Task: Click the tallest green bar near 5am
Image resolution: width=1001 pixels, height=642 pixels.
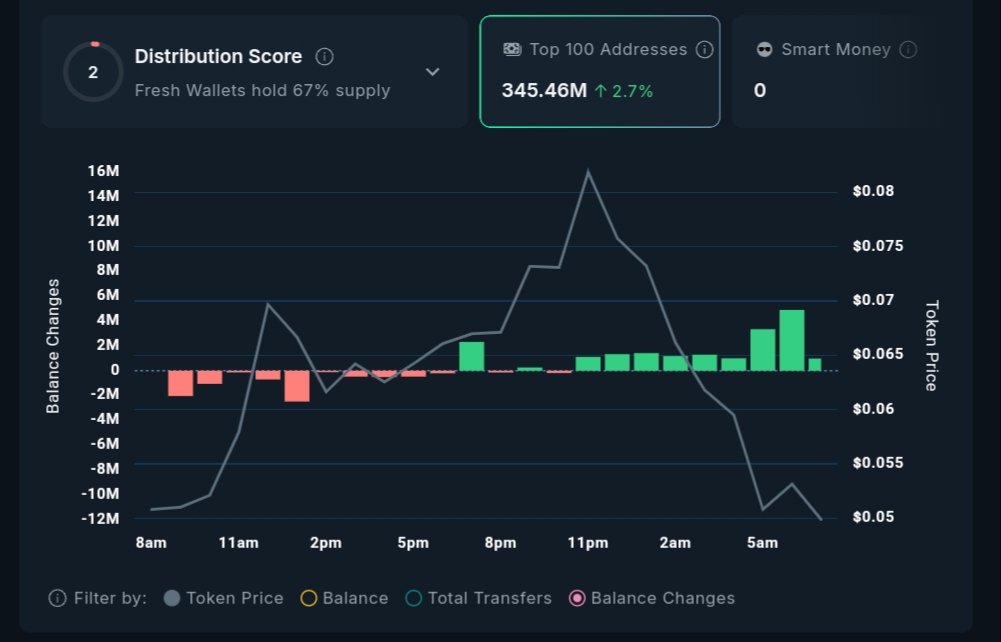Action: [x=792, y=340]
